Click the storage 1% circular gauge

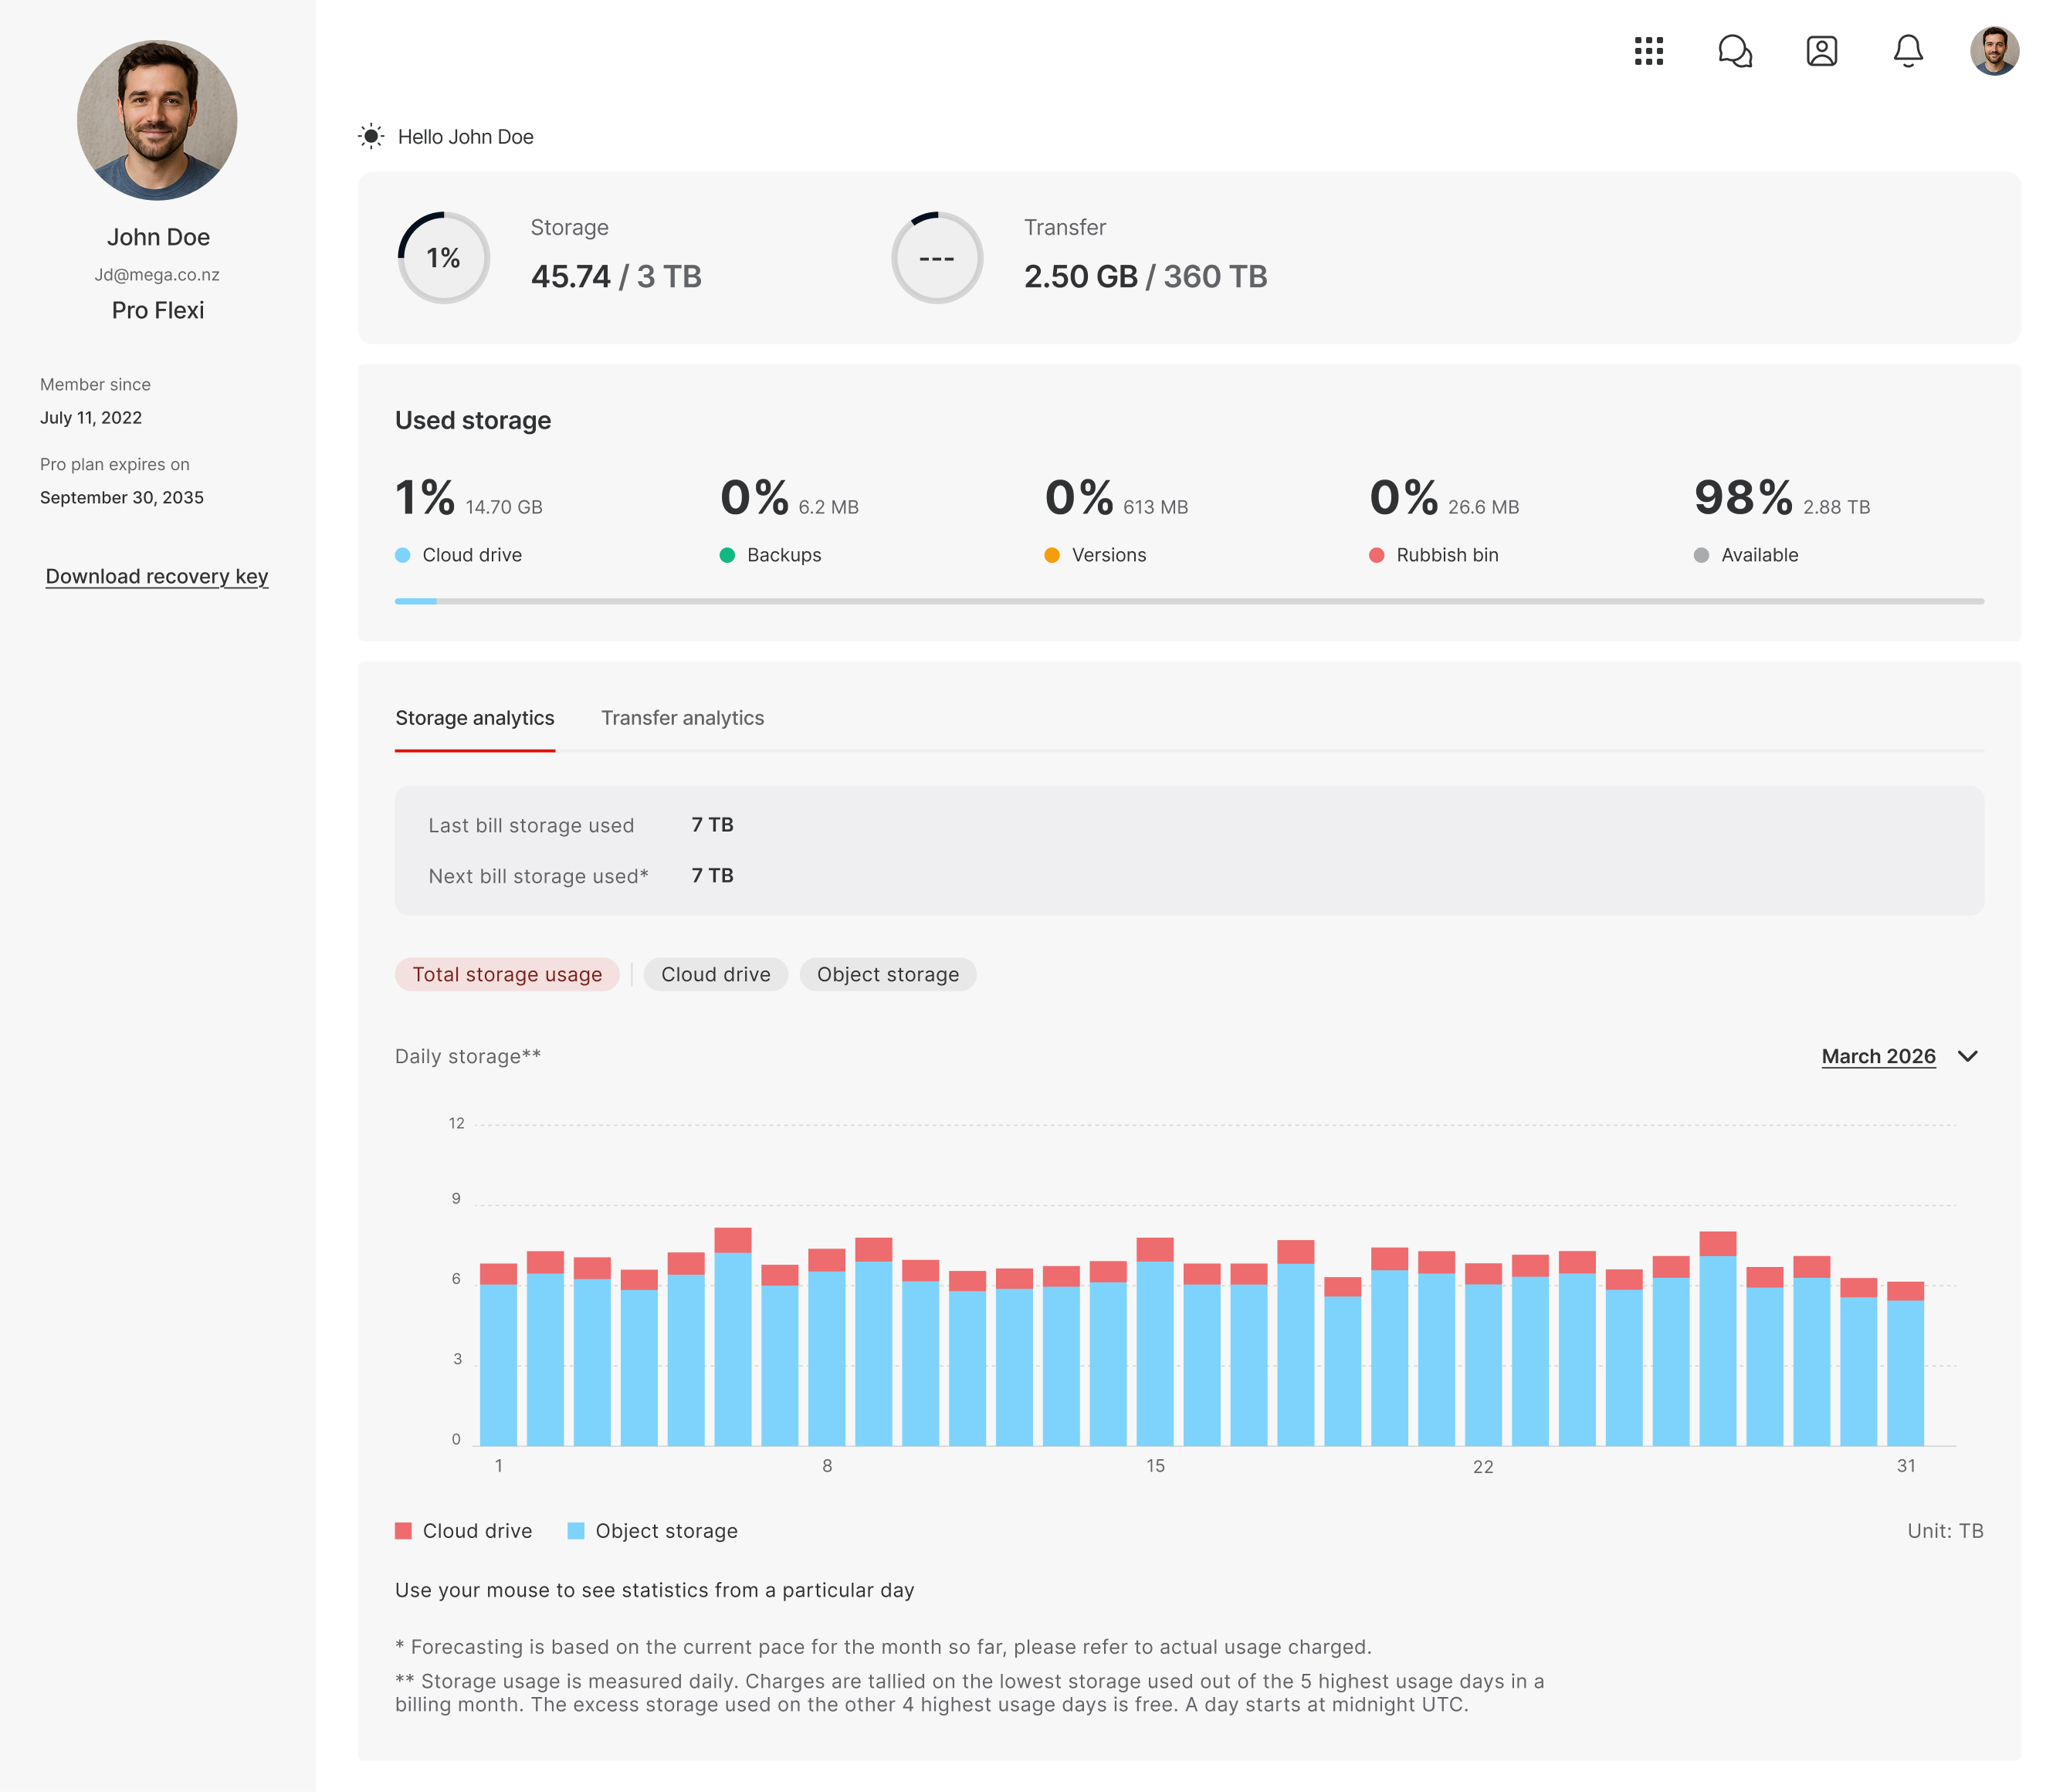pyautogui.click(x=443, y=258)
